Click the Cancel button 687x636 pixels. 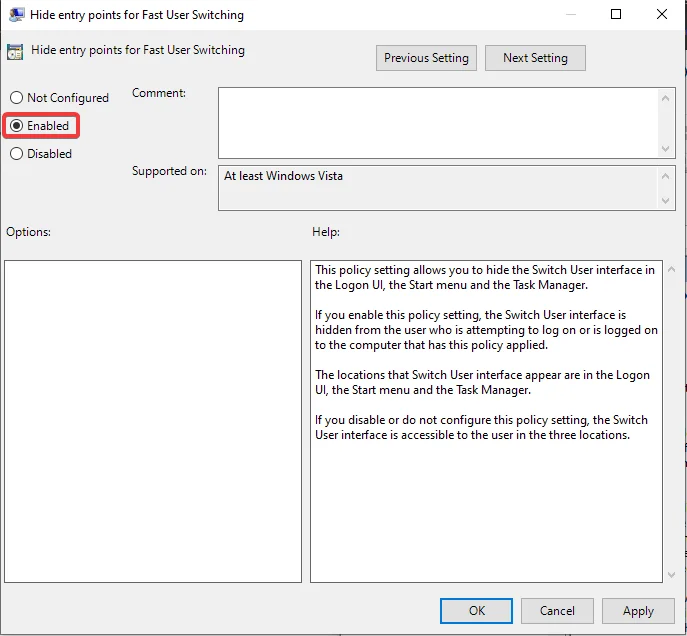click(x=557, y=611)
